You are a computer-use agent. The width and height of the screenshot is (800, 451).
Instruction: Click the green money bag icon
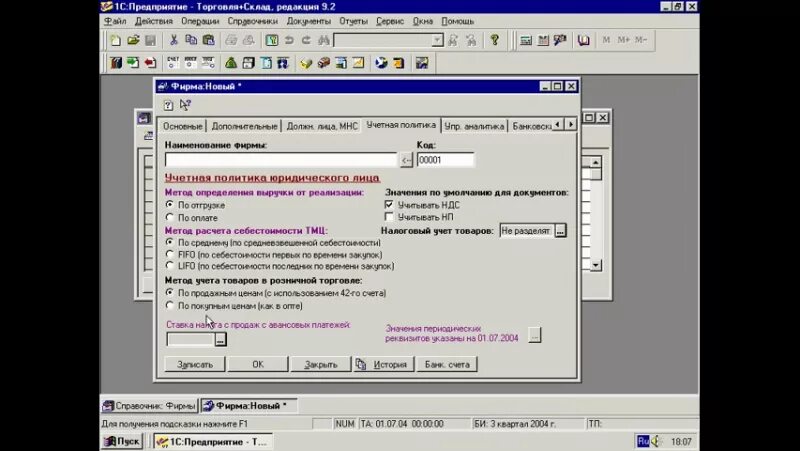coord(231,63)
